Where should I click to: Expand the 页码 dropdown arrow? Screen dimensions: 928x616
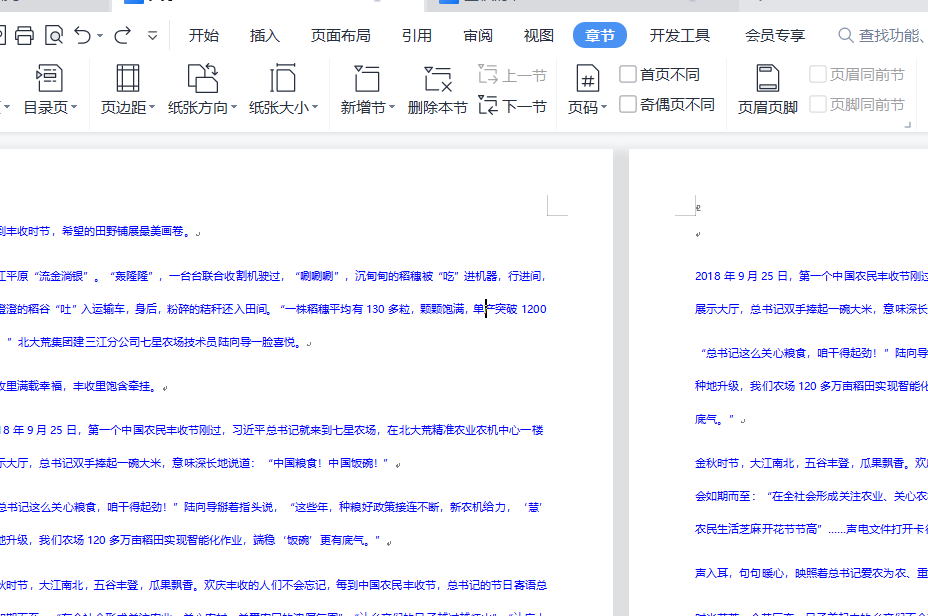pyautogui.click(x=604, y=107)
